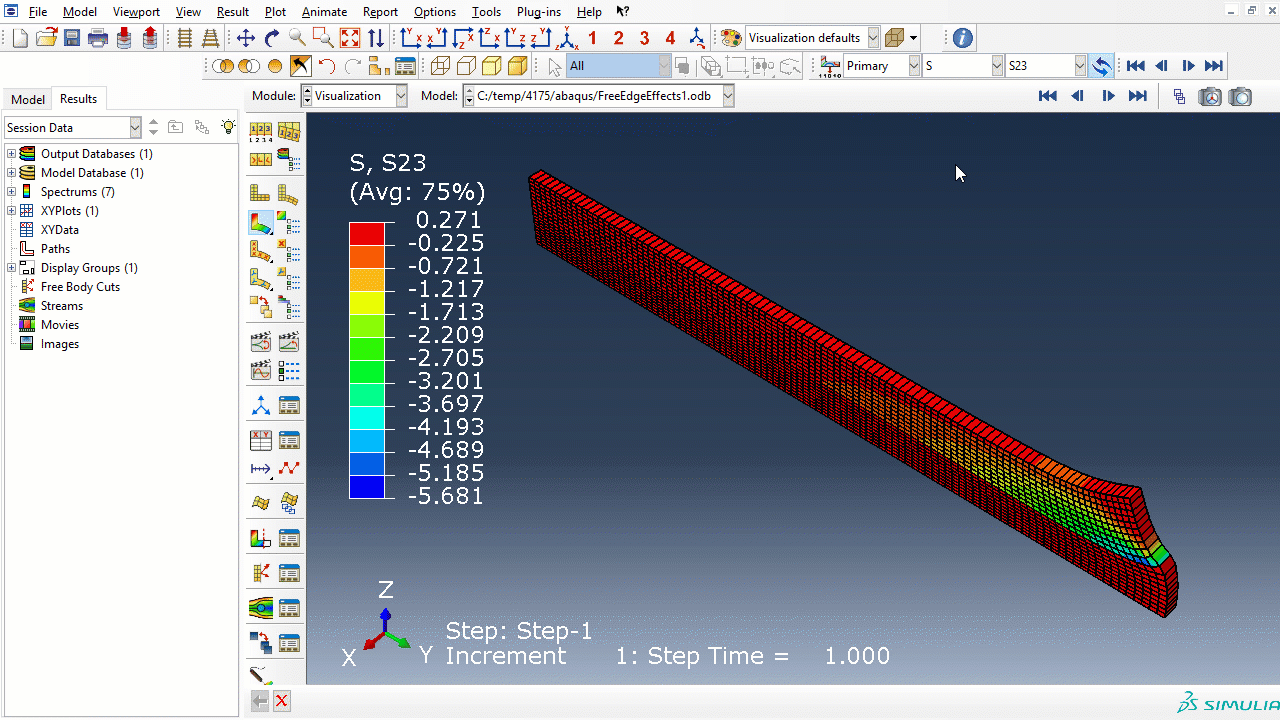Screen dimensions: 1280x720
Task: Click the Plot Contours on Deformed Shape icon
Action: click(x=260, y=222)
